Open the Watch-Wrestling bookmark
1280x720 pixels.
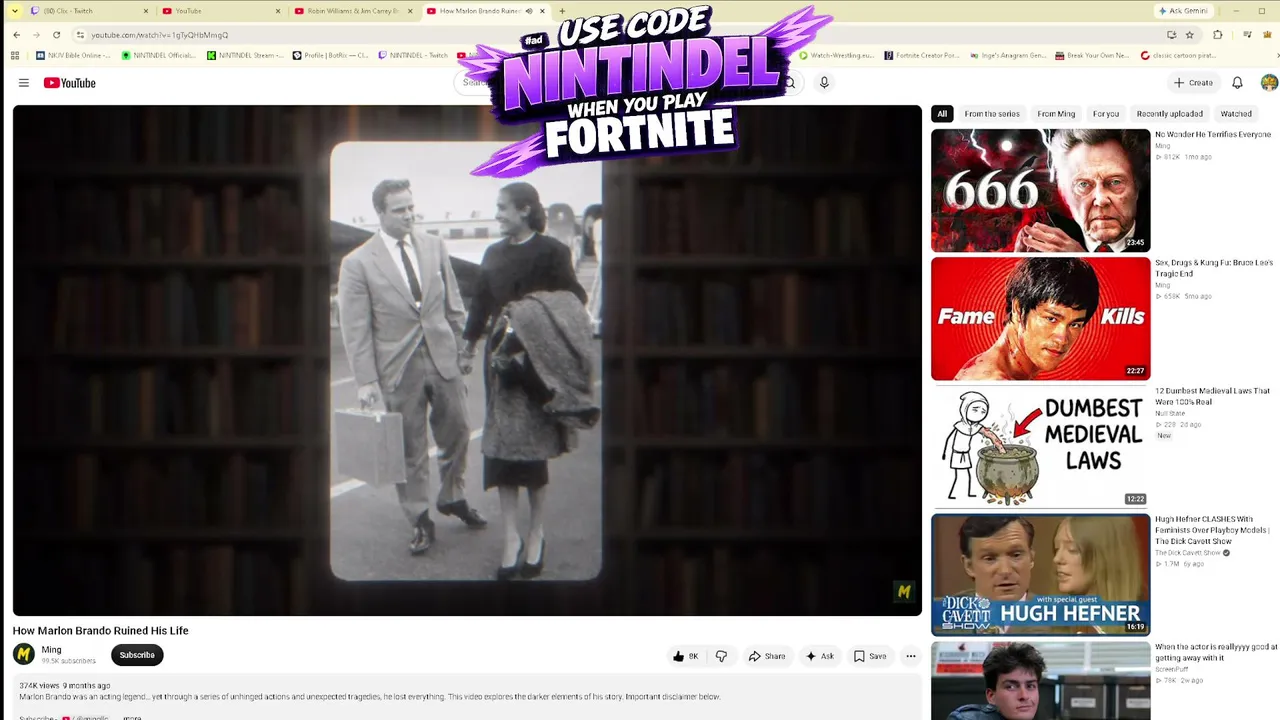[837, 56]
